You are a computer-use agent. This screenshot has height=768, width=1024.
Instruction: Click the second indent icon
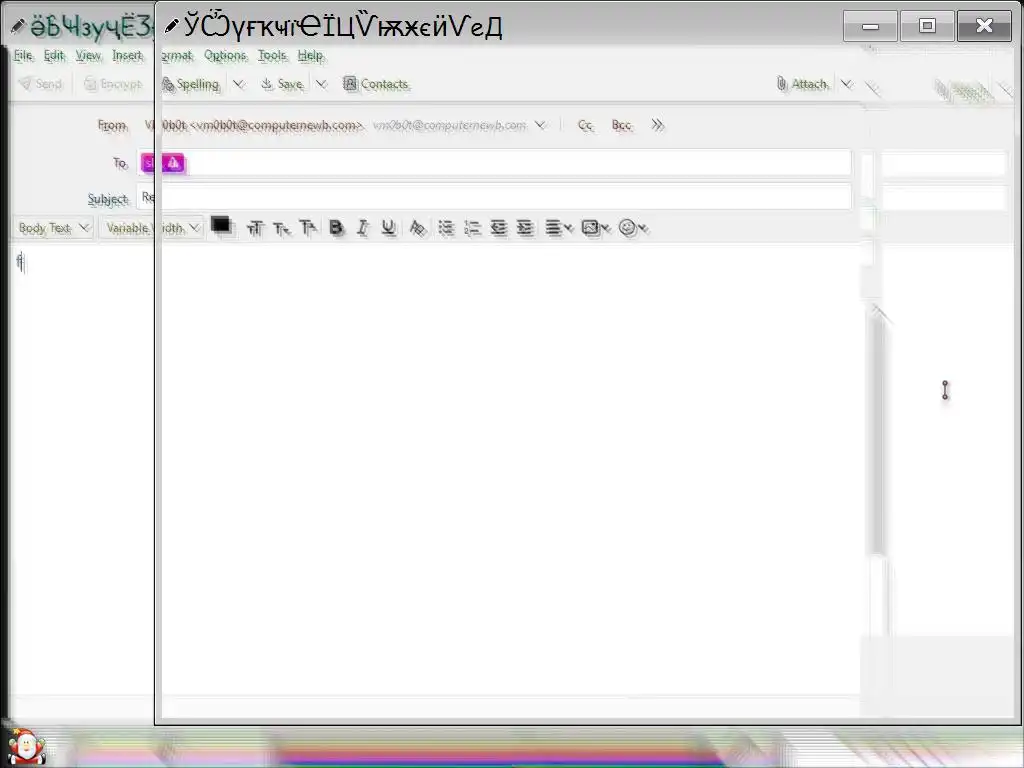(525, 227)
